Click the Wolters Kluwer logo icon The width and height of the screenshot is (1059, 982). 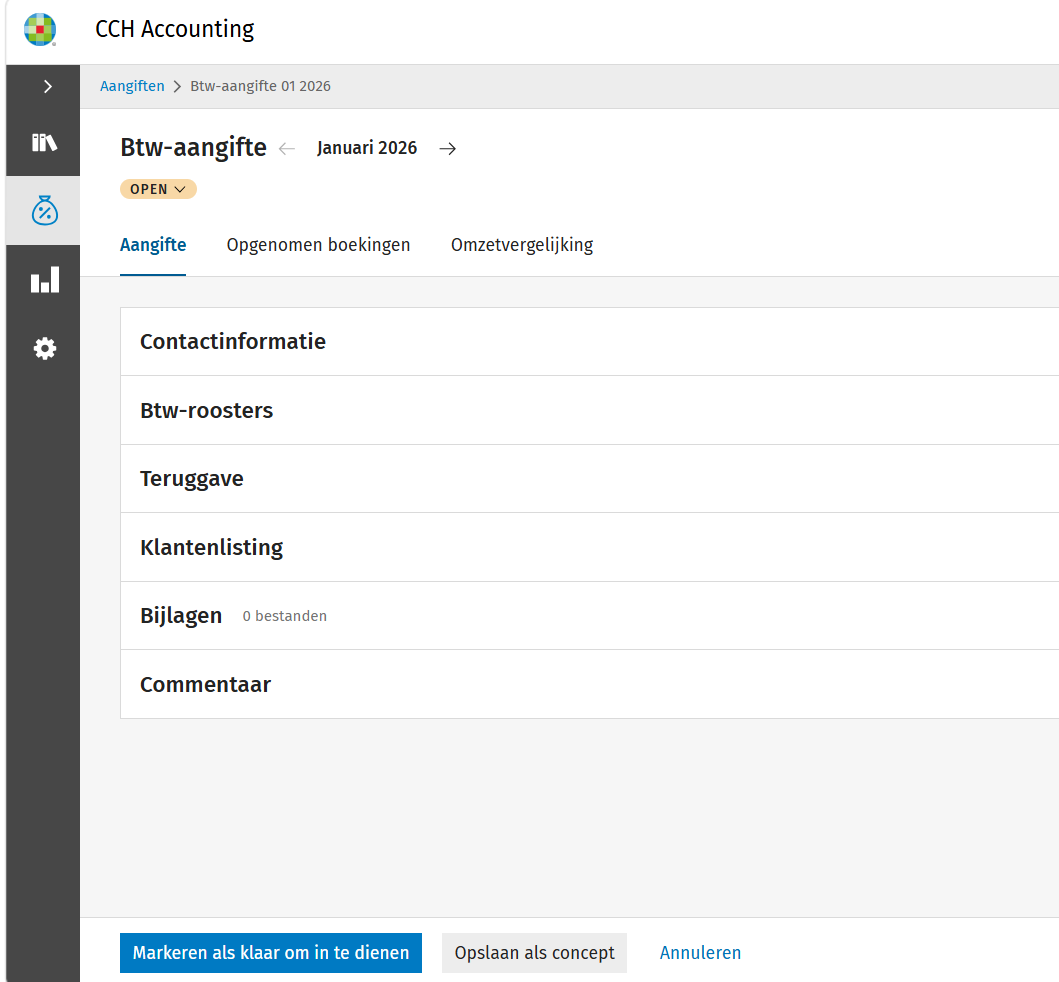click(40, 30)
